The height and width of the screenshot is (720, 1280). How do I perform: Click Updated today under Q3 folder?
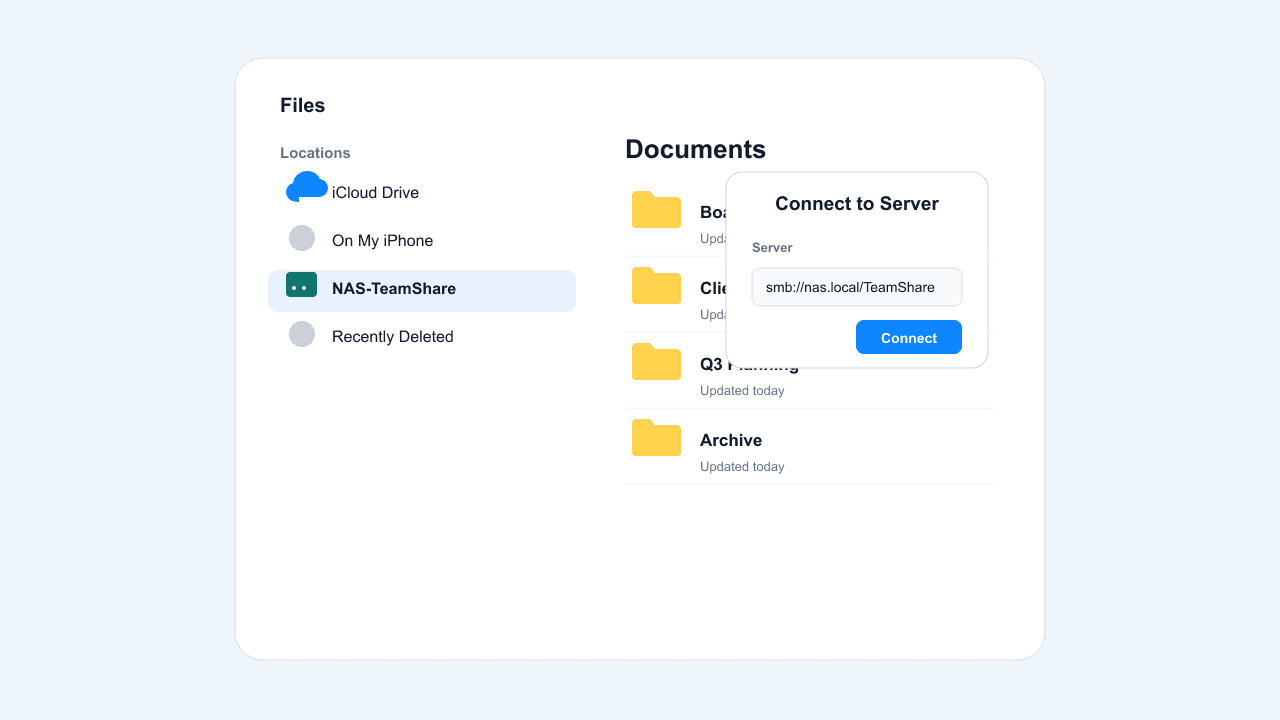coord(742,391)
